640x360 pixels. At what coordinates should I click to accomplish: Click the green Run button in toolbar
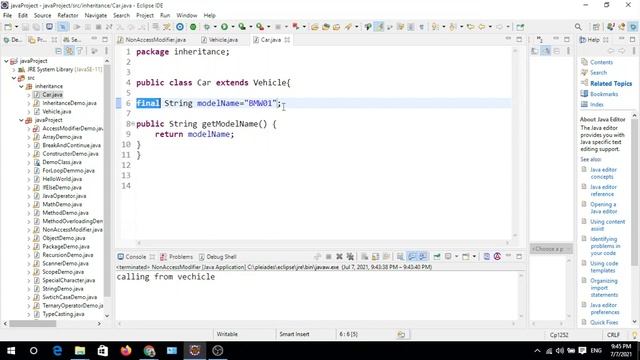224,27
